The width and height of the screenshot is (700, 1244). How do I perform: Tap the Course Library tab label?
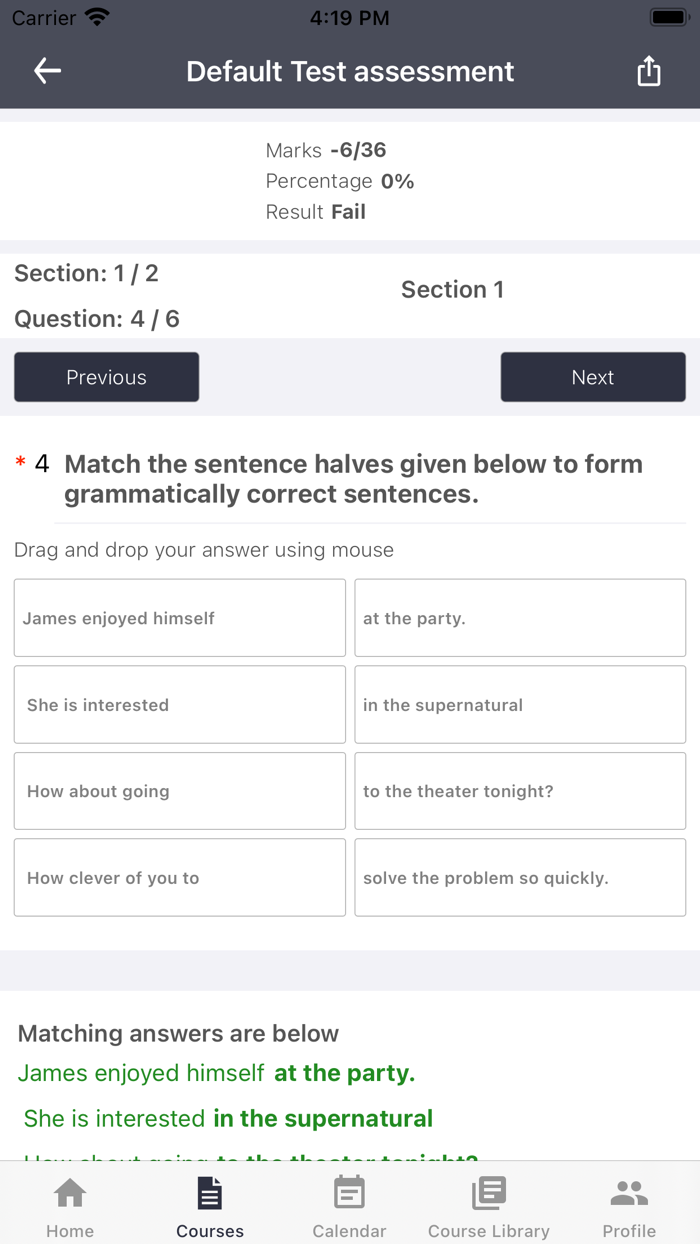tap(489, 1231)
